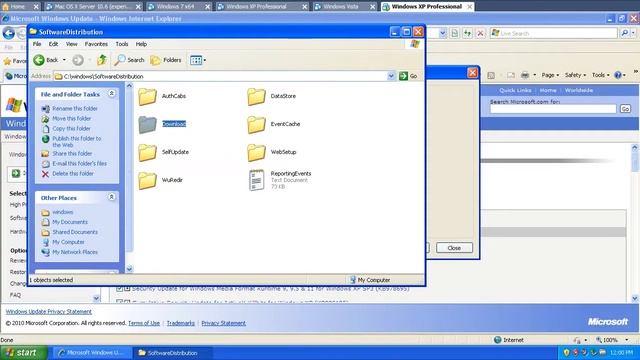Open Search in Explorer toolbar
Viewport: 640px width, 360px height.
click(x=129, y=60)
